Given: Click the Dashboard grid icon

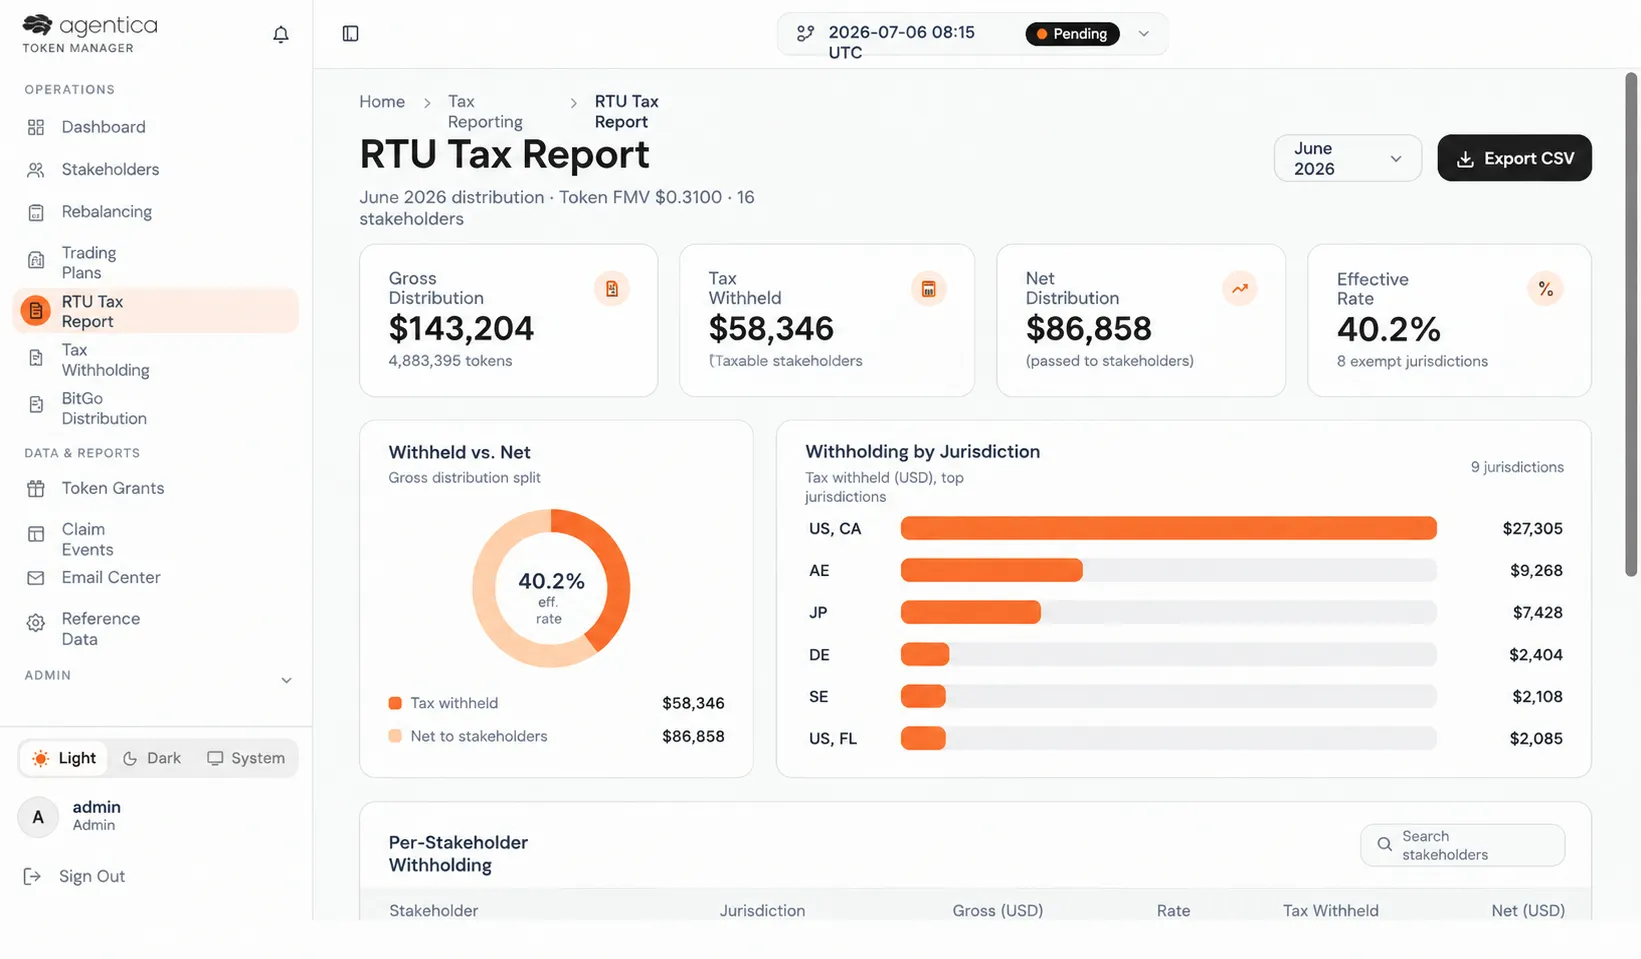Looking at the screenshot, I should coord(36,127).
